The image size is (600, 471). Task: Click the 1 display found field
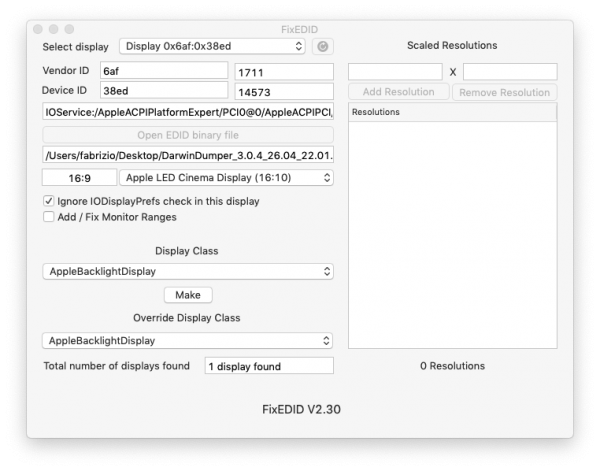(x=269, y=366)
